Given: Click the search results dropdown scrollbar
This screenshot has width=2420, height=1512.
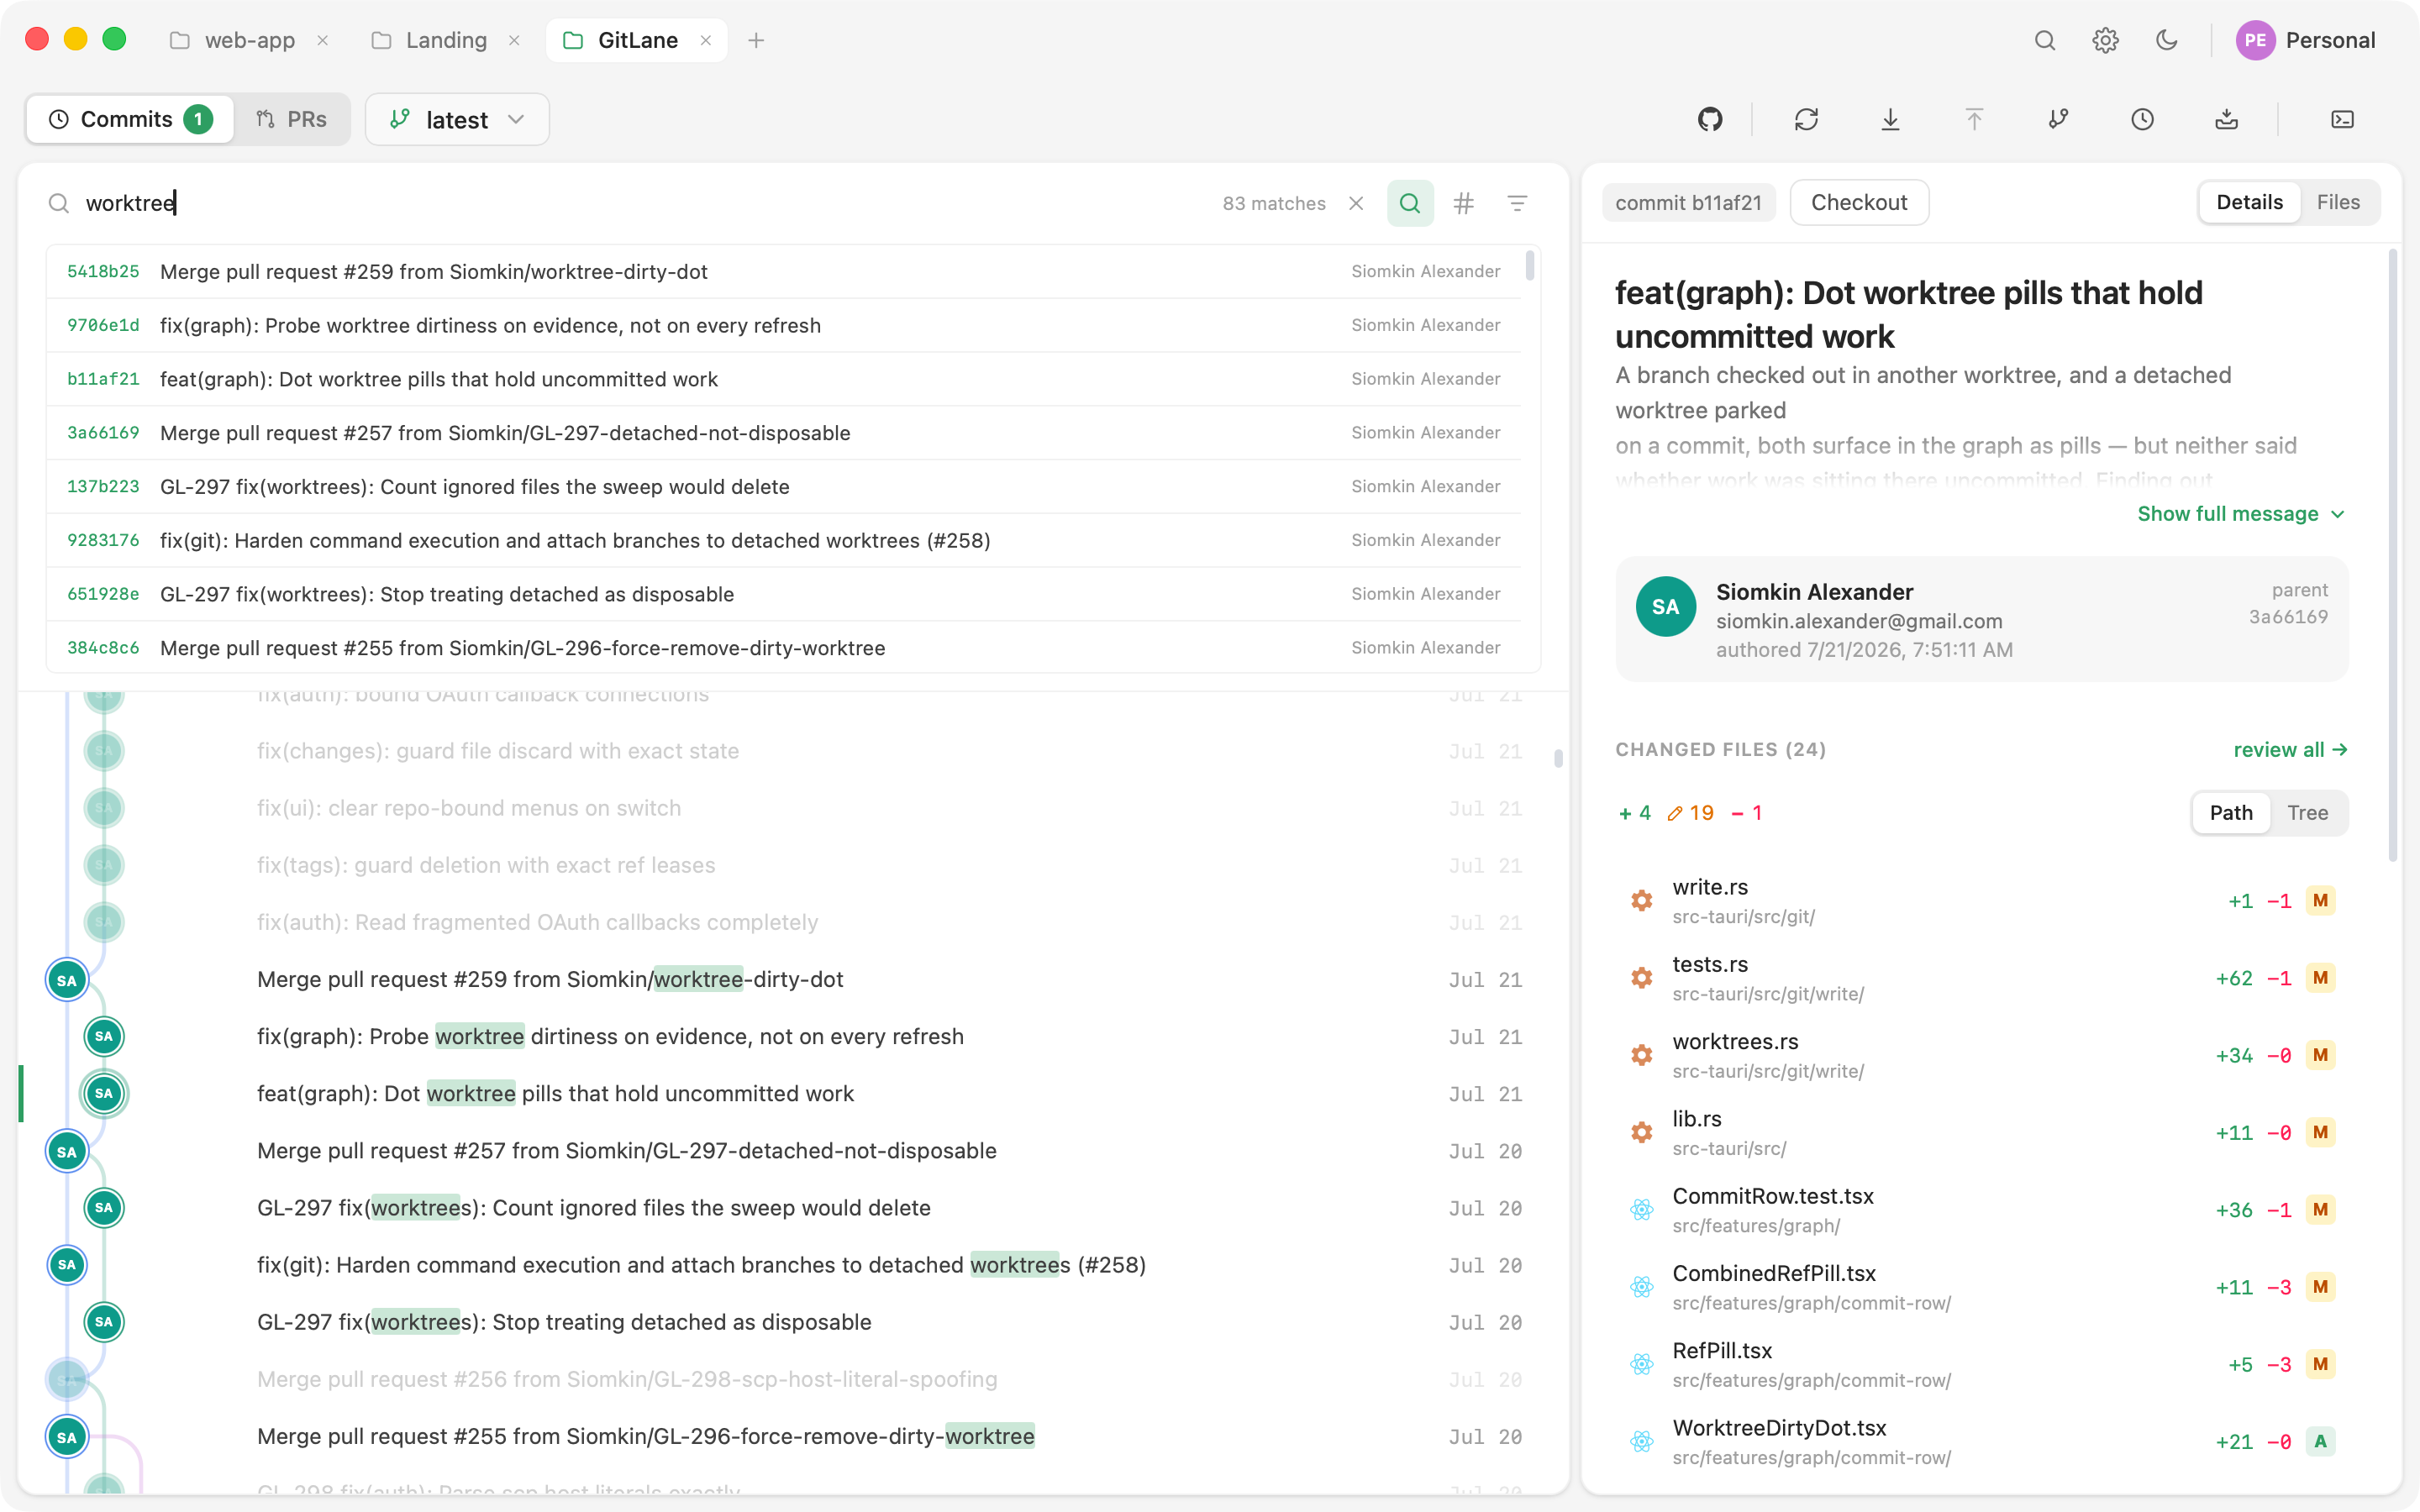Looking at the screenshot, I should (x=1529, y=266).
